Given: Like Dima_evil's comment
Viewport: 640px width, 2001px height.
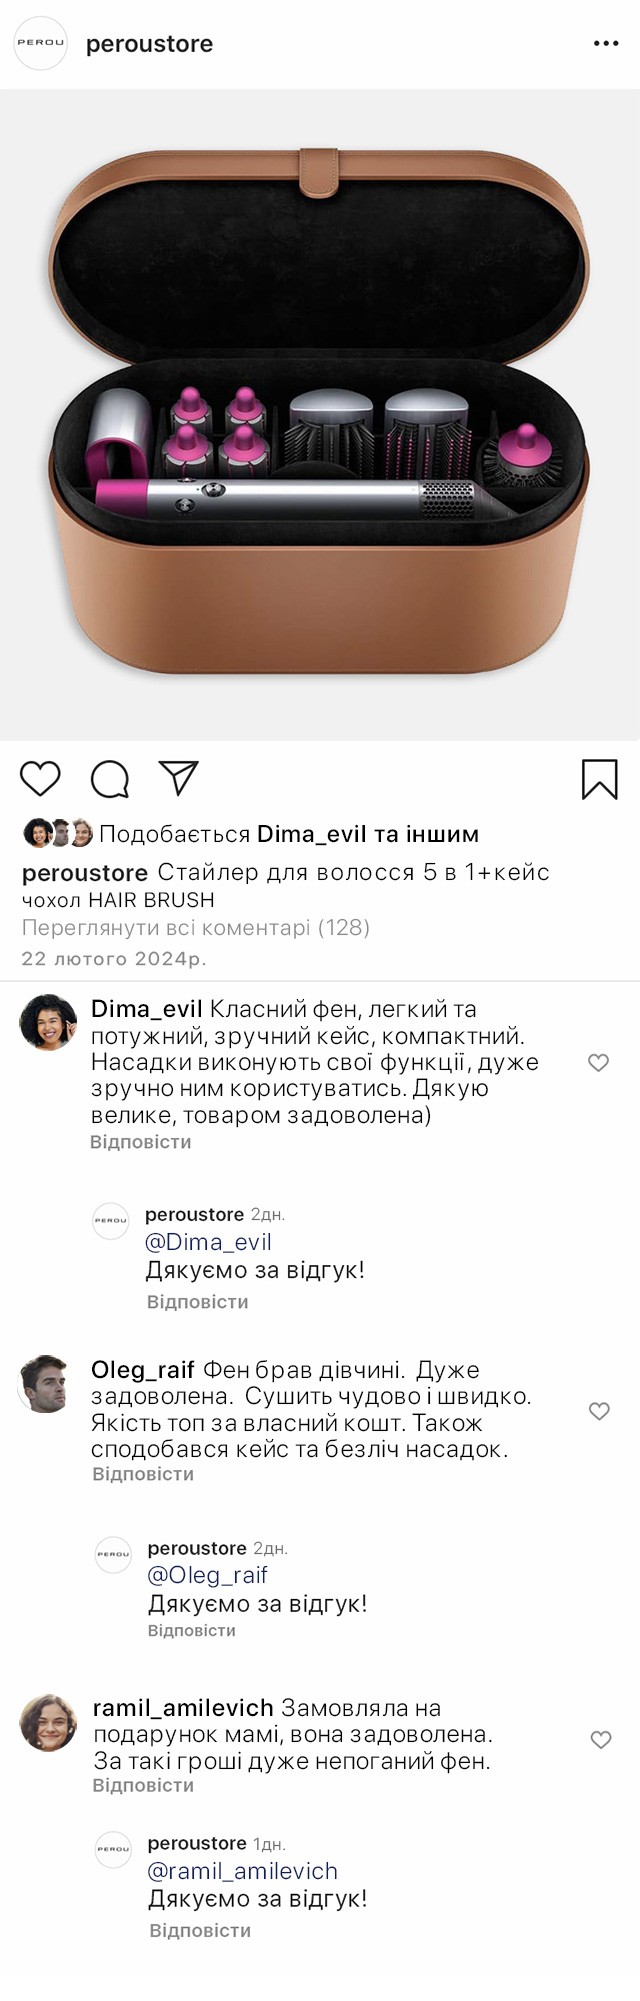Looking at the screenshot, I should point(598,1063).
